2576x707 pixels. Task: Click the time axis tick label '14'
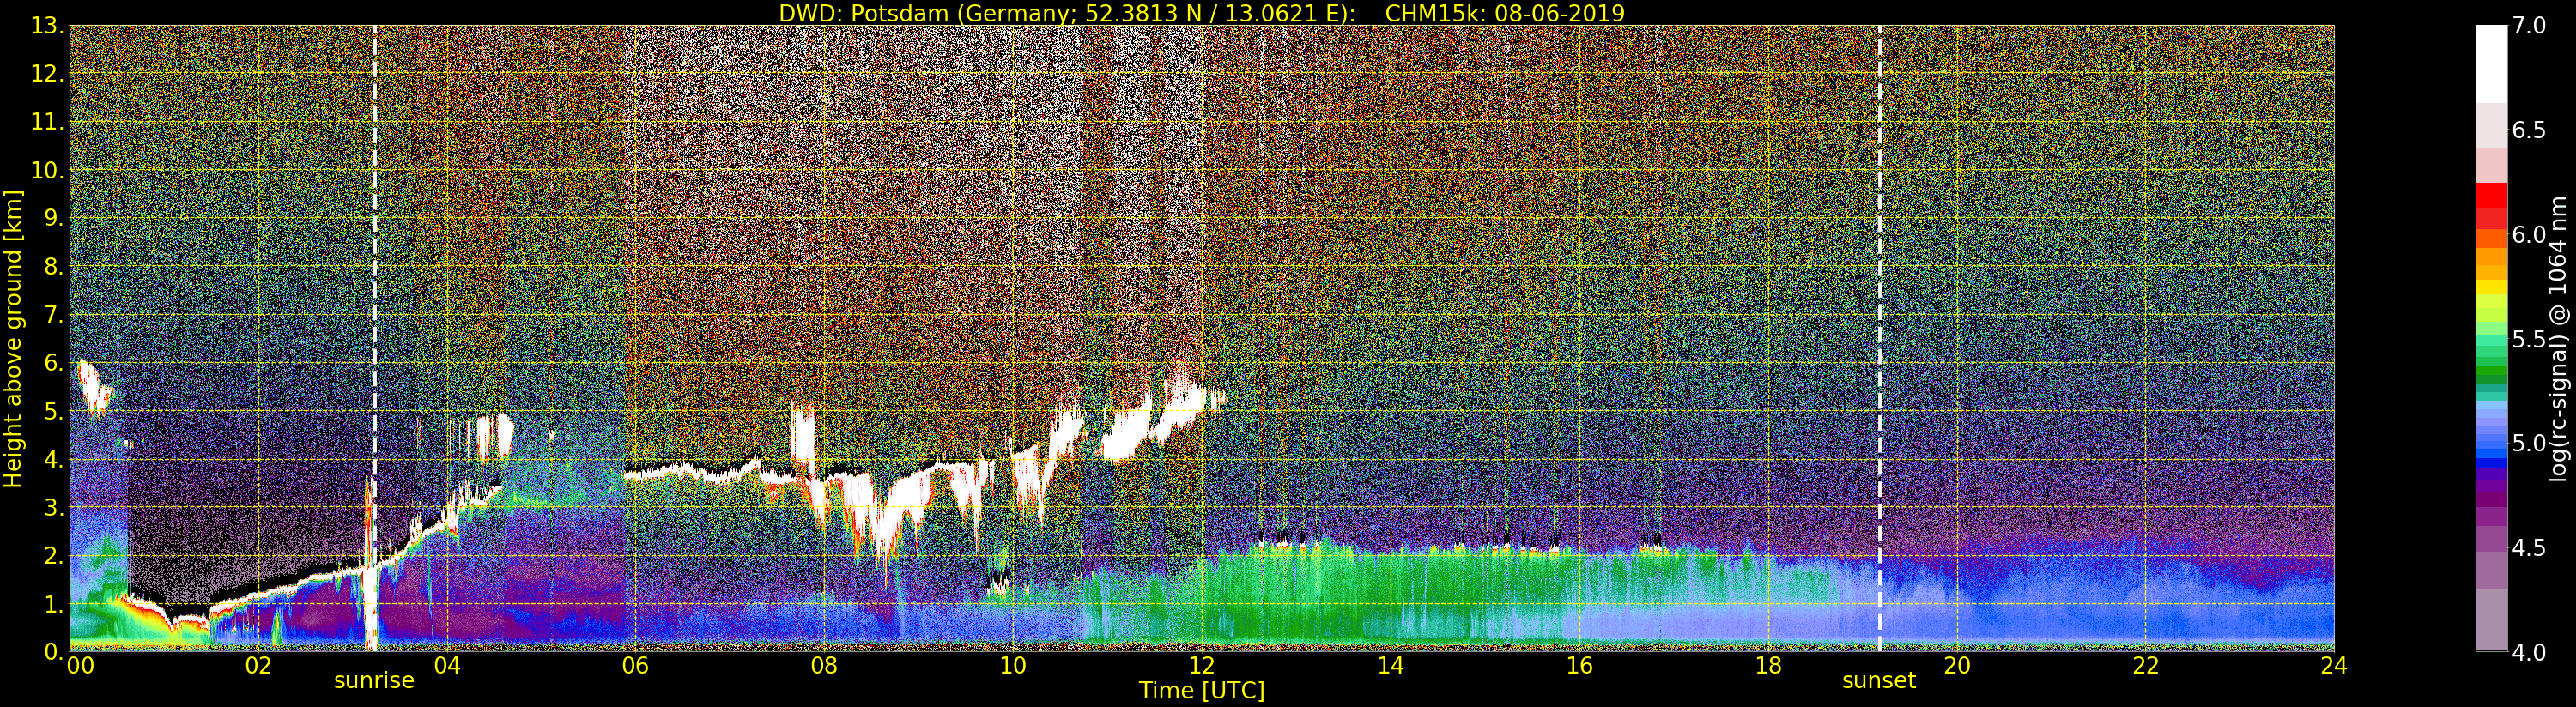pyautogui.click(x=1391, y=666)
